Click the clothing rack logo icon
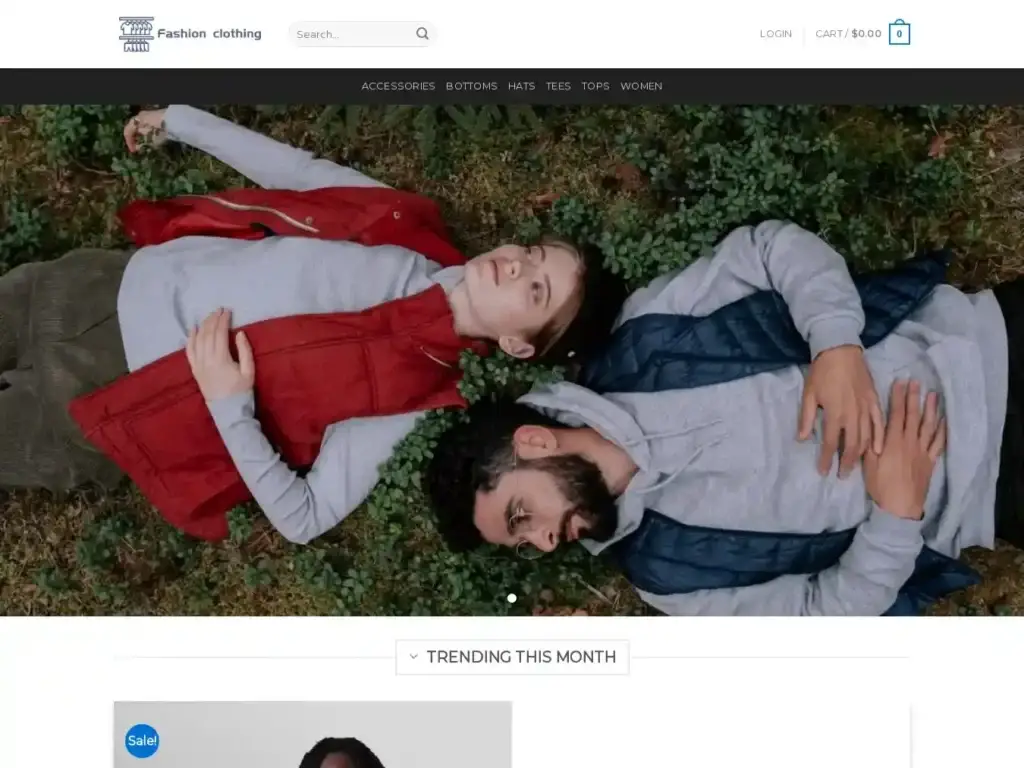The height and width of the screenshot is (768, 1024). pyautogui.click(x=136, y=34)
